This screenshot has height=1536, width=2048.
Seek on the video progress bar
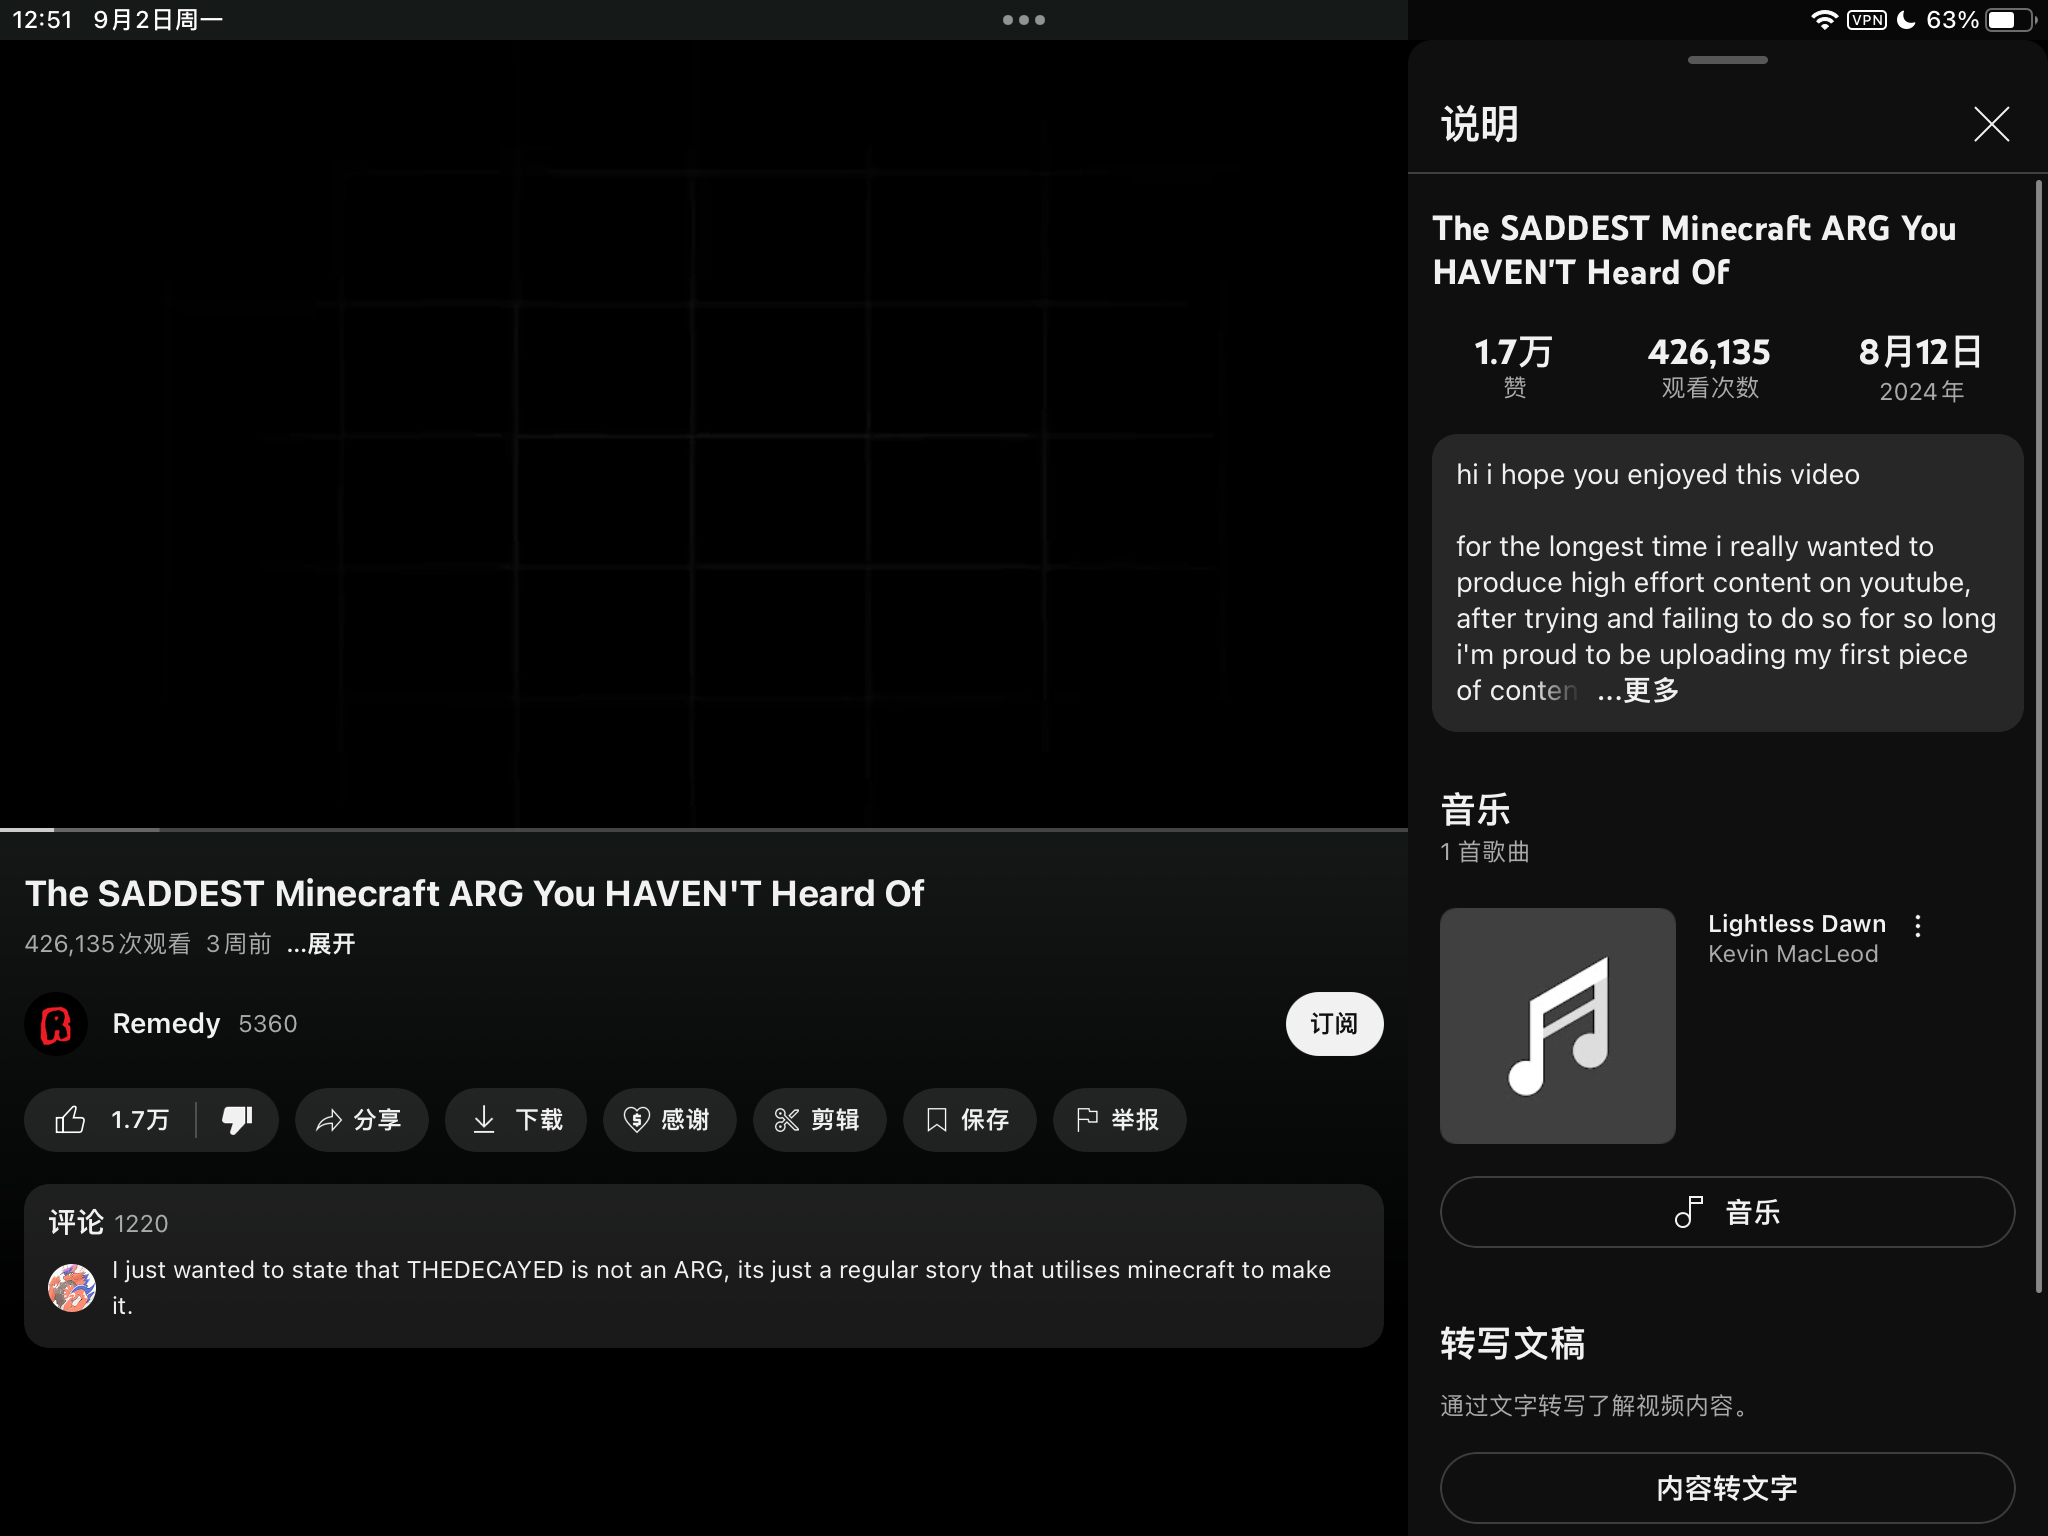pos(700,829)
